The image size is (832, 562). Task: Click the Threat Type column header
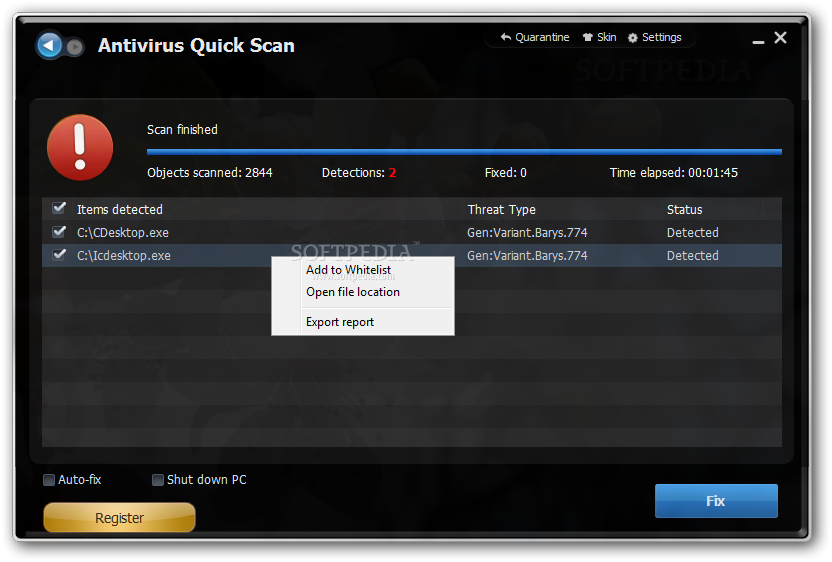tap(501, 210)
